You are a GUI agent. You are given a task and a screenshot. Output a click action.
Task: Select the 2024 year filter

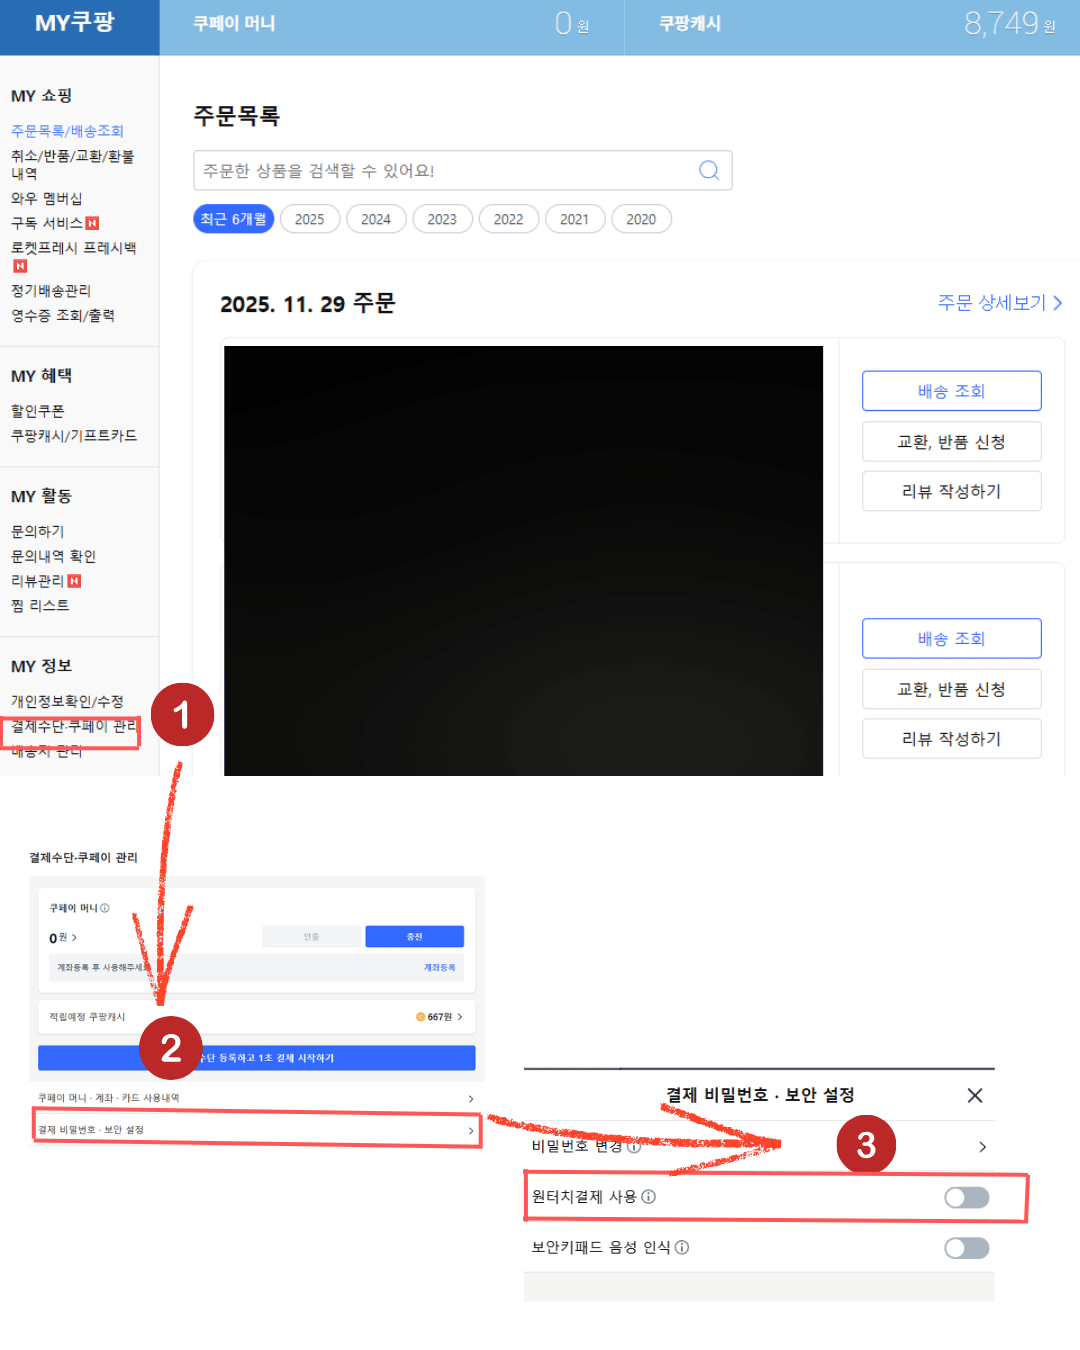[x=376, y=219]
